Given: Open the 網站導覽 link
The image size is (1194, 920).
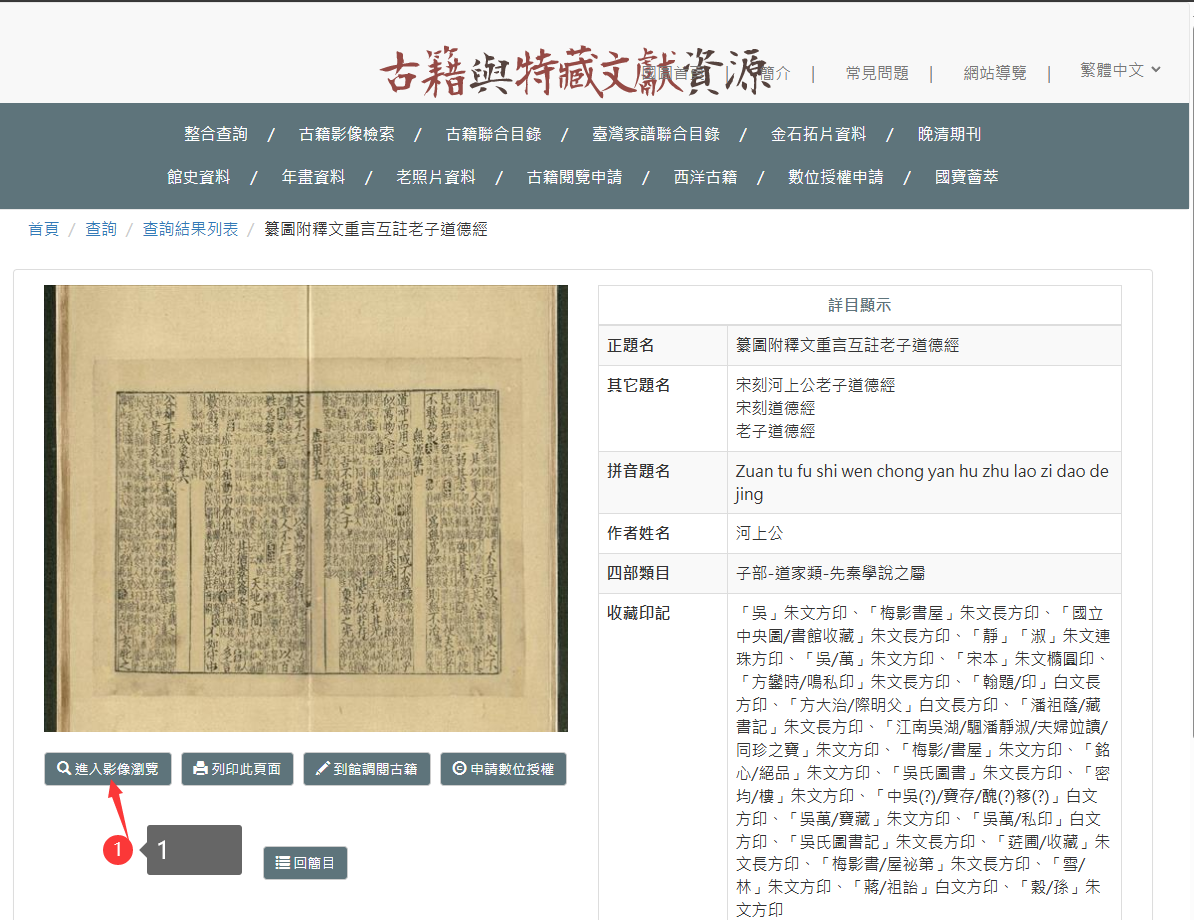Looking at the screenshot, I should 994,73.
